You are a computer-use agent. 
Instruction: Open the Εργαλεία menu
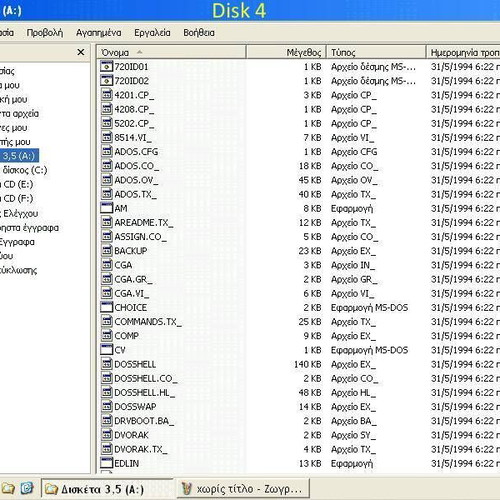point(152,33)
